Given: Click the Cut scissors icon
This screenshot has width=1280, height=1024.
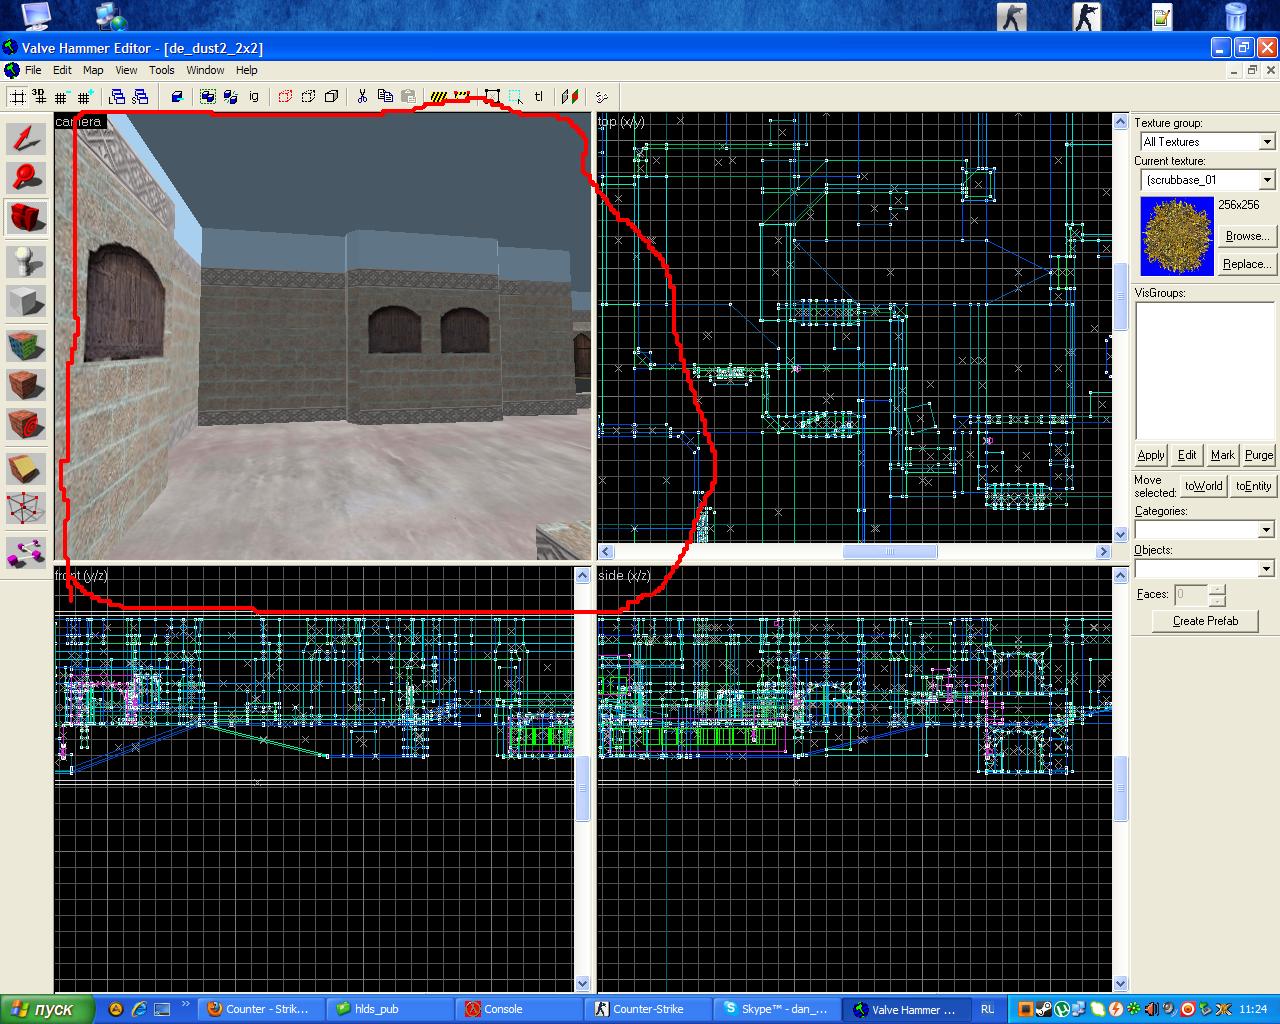Looking at the screenshot, I should click(362, 97).
